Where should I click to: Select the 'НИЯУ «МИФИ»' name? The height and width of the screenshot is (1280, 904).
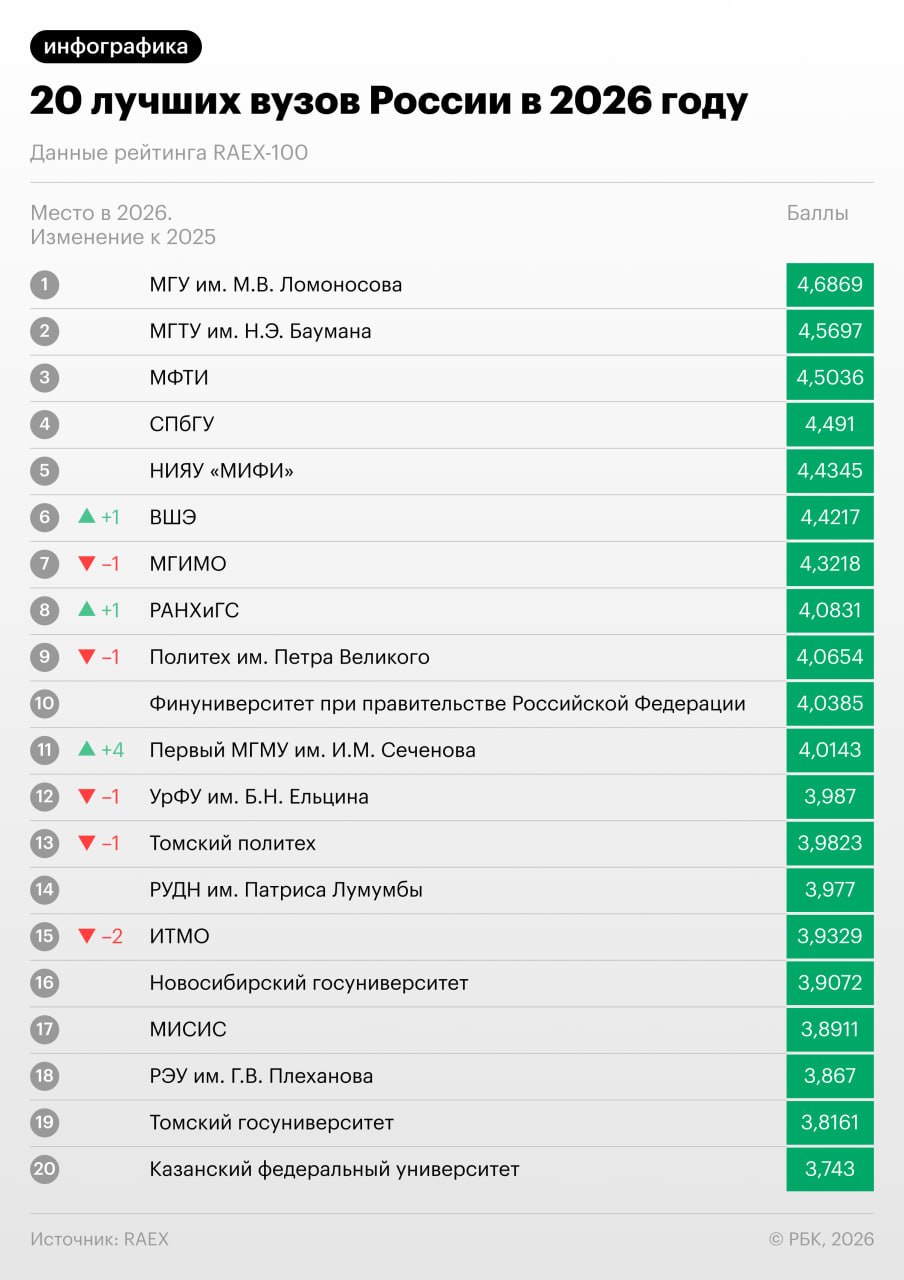[x=221, y=471]
